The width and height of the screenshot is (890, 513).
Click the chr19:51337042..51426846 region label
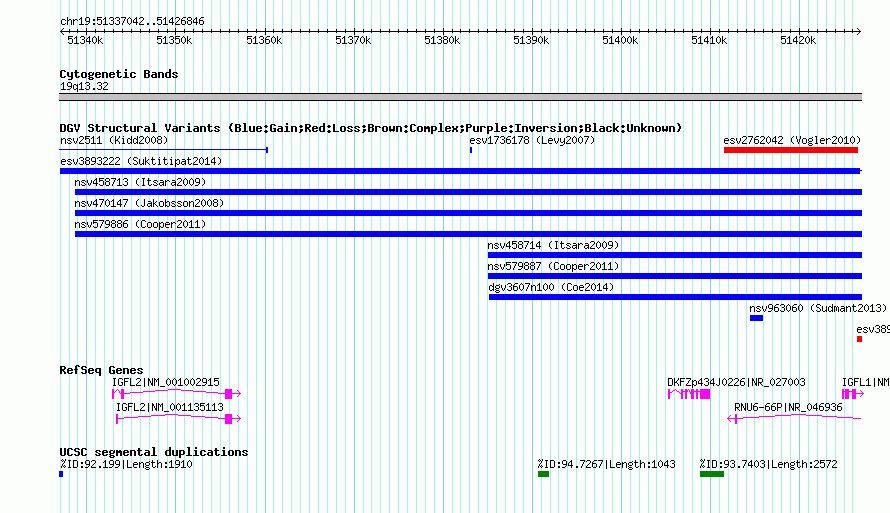(132, 21)
